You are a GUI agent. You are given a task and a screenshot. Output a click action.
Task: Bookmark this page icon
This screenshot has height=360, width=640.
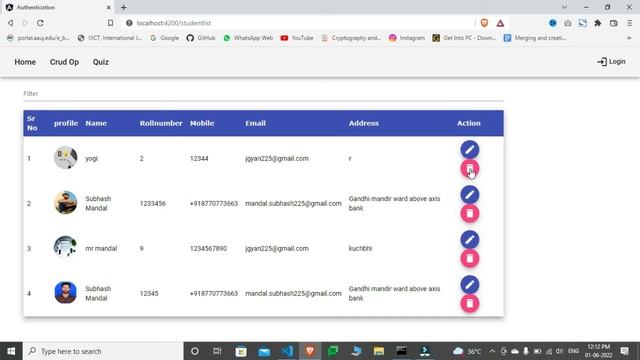point(110,23)
